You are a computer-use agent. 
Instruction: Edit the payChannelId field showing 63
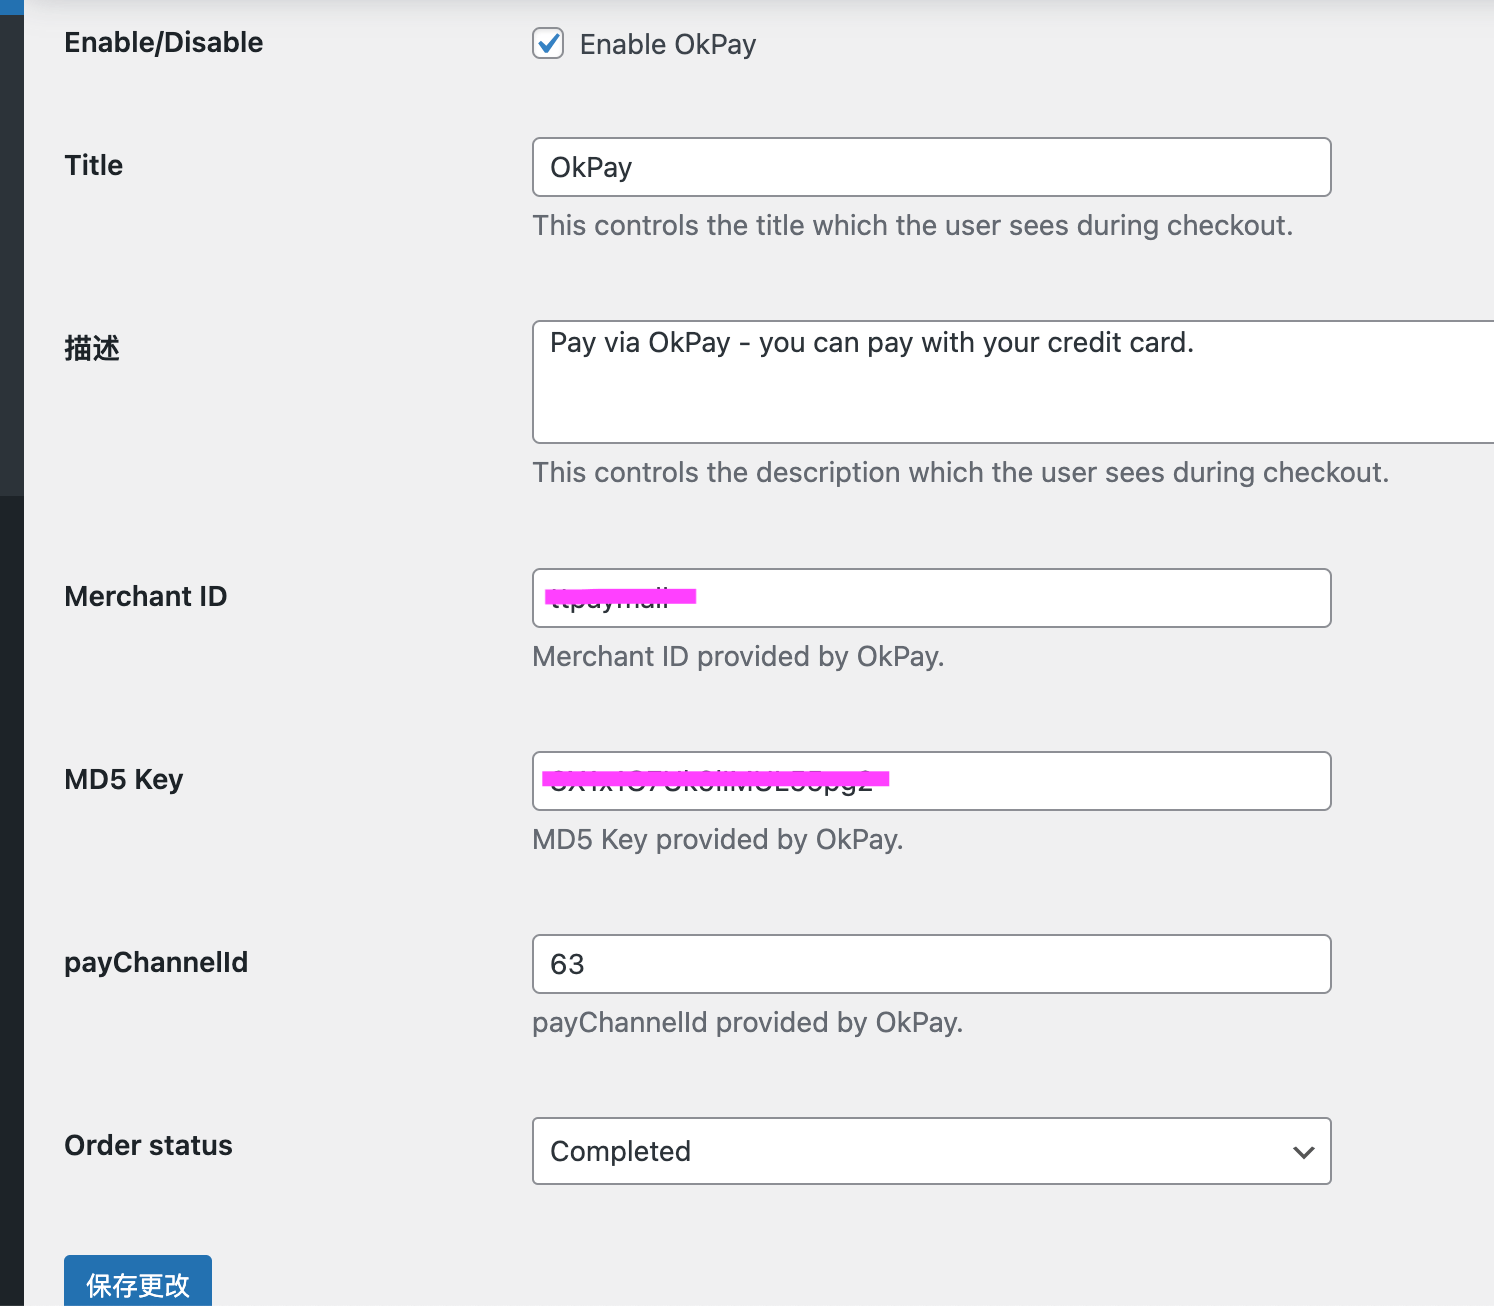931,964
